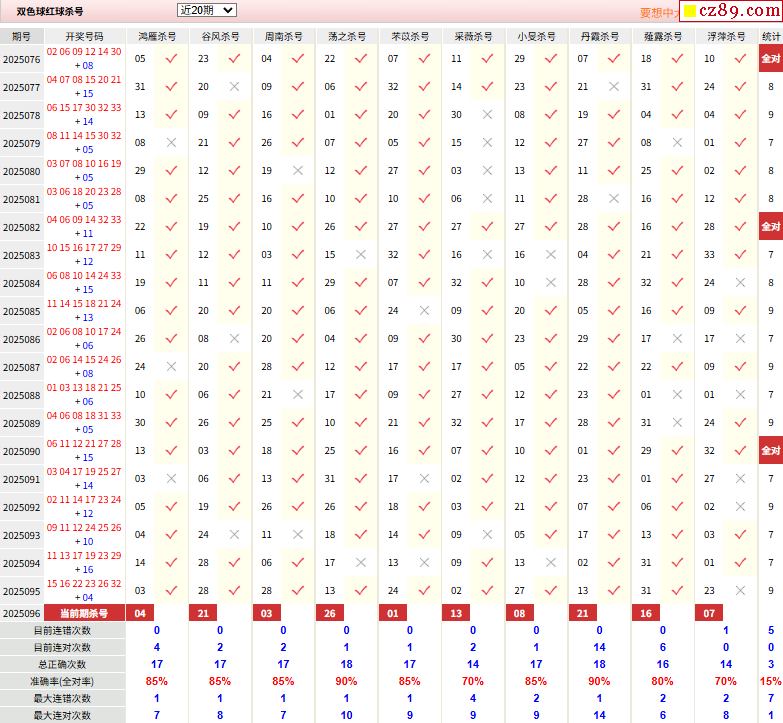Screen dimensions: 783x723
Task: Click the gray X in 采薇 column, row 2025093
Action: click(487, 534)
